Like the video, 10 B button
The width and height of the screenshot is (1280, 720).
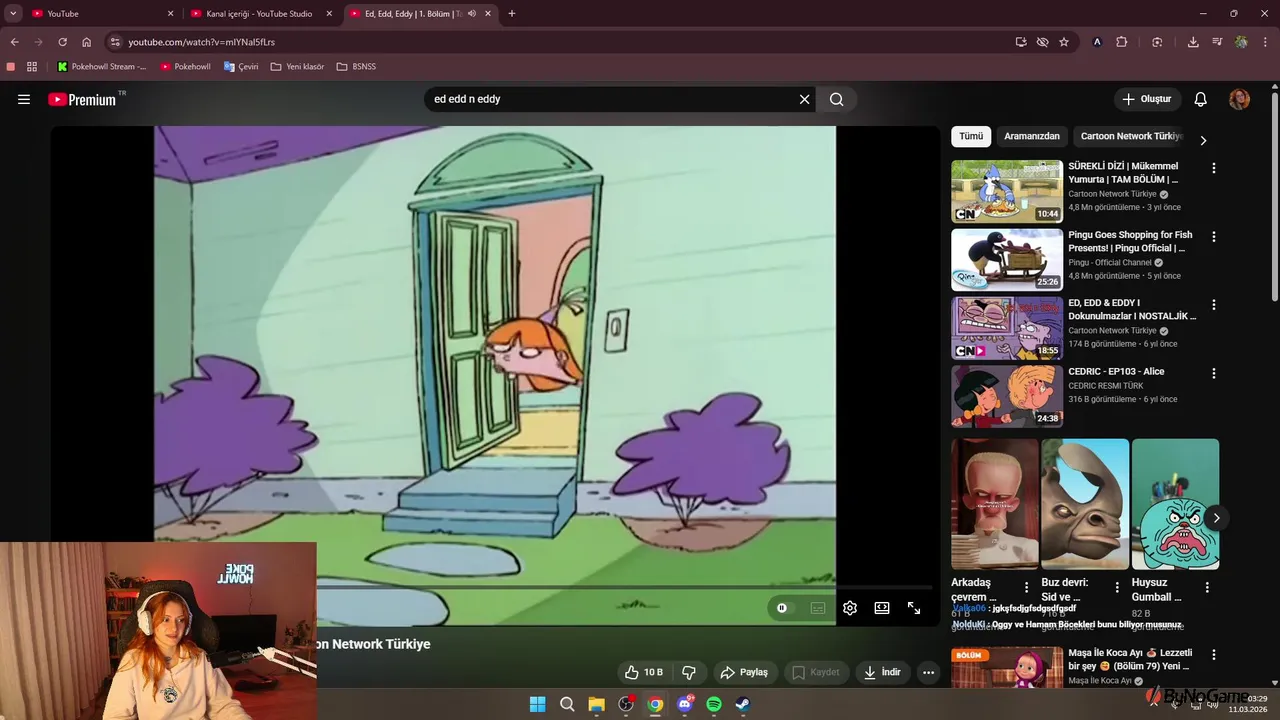pos(644,672)
